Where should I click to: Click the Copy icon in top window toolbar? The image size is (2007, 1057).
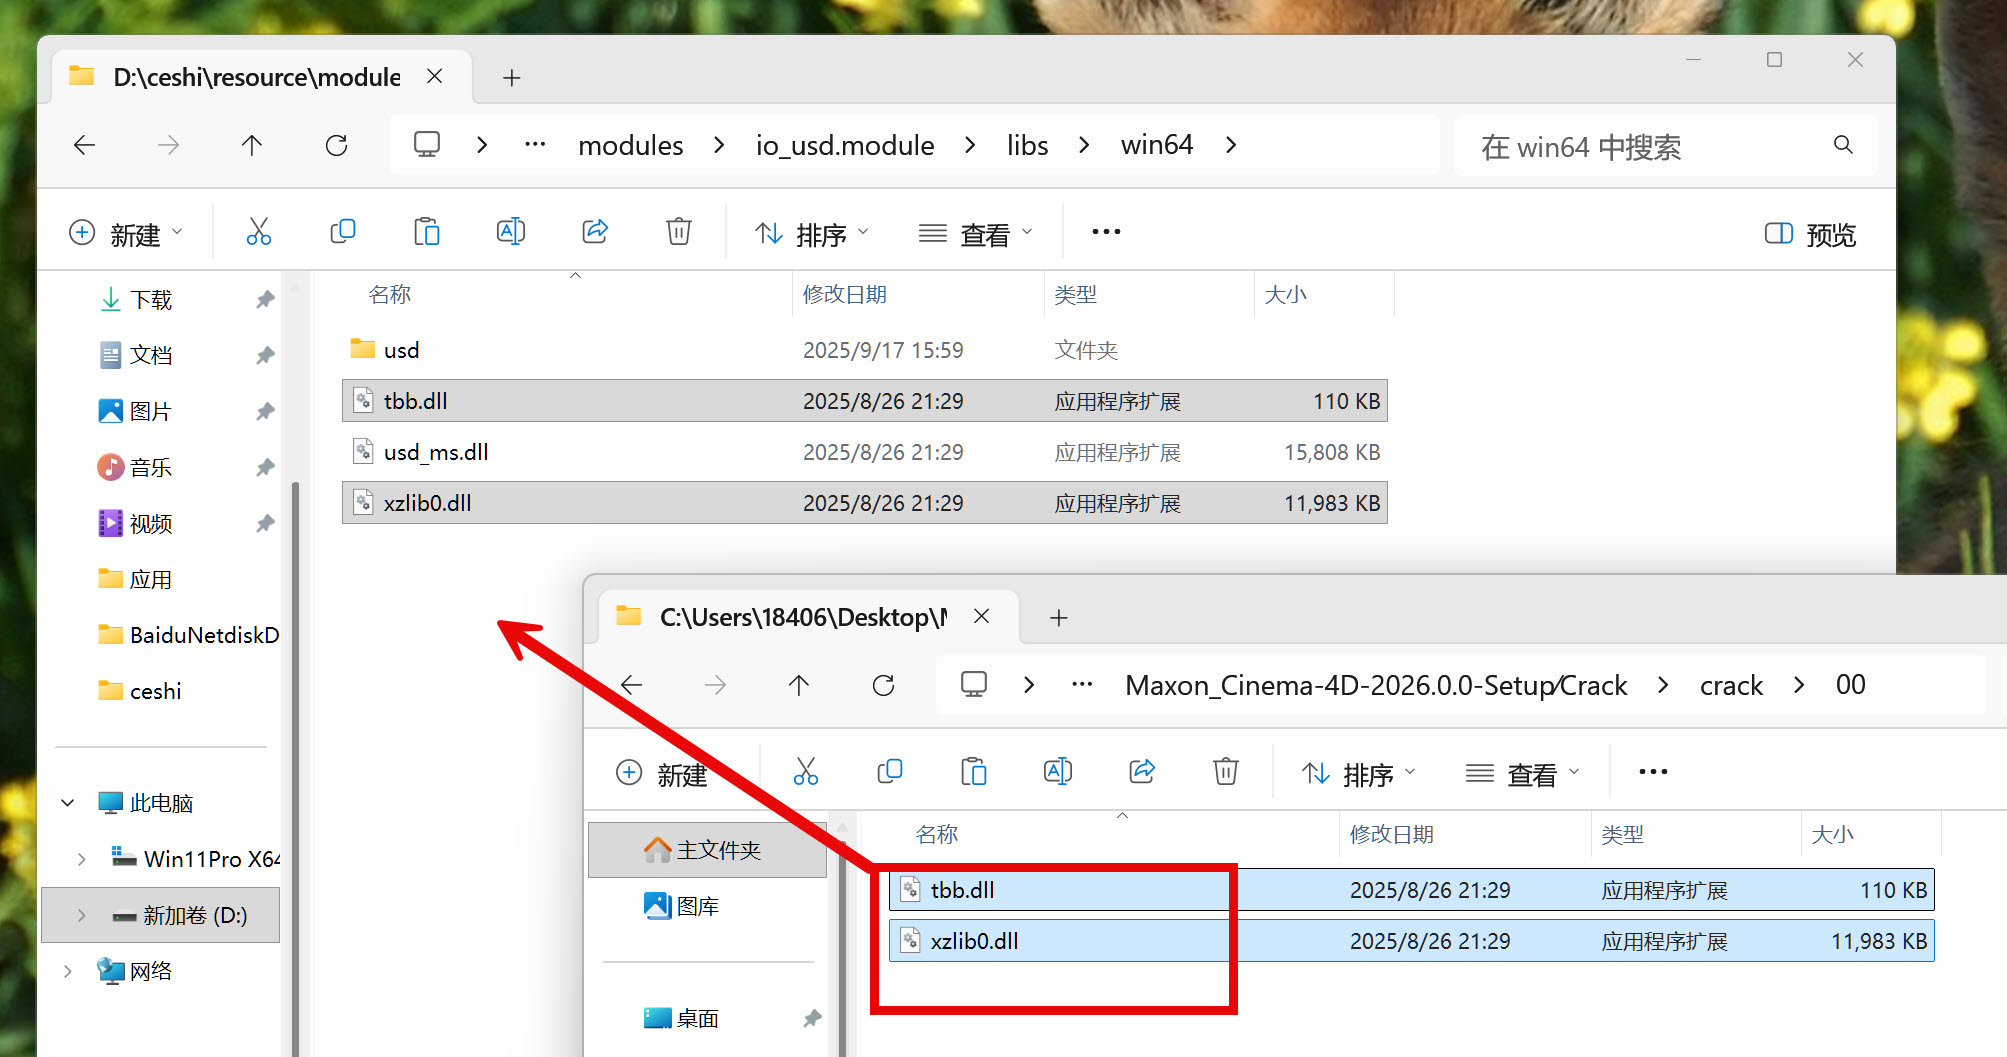(342, 232)
